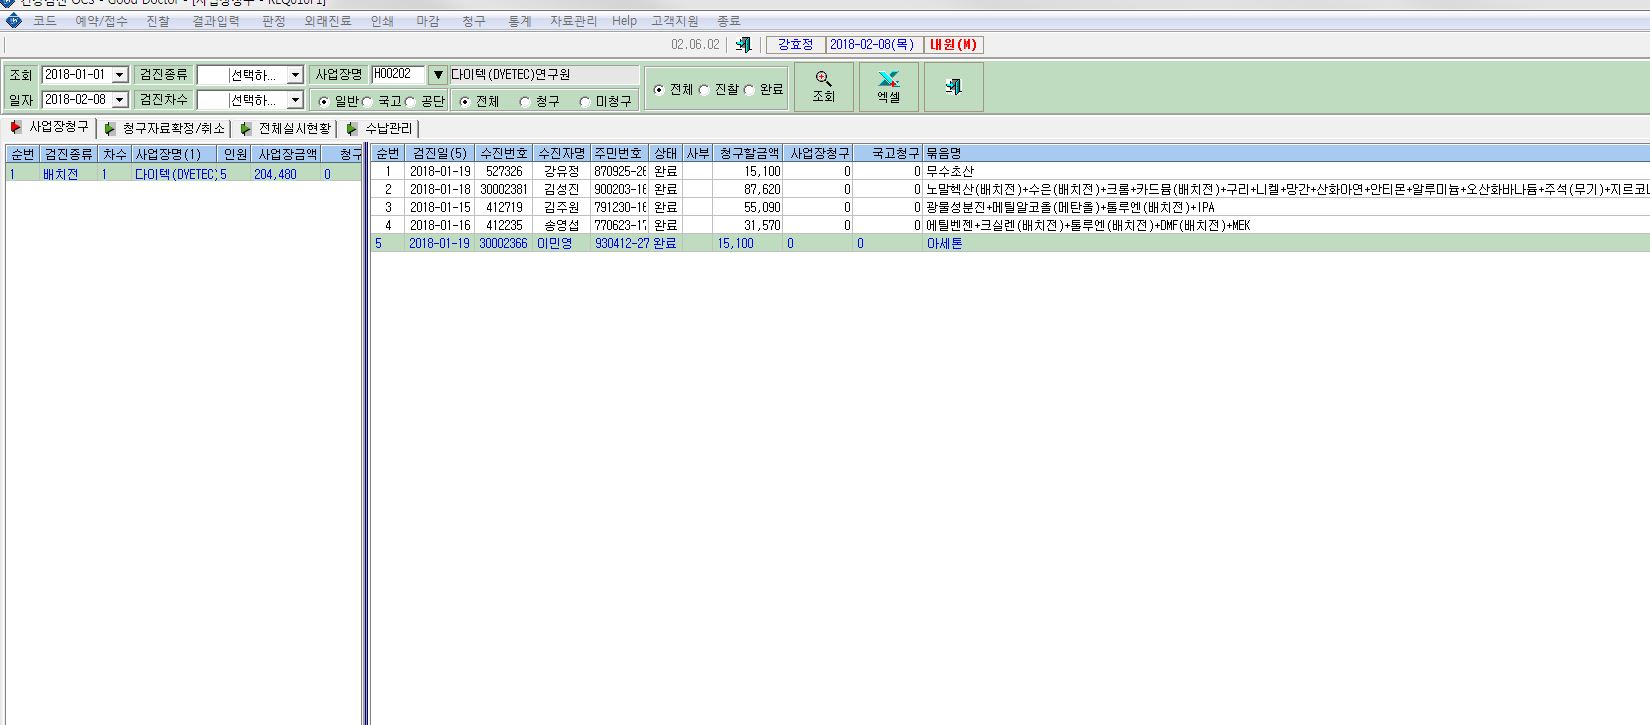Viewport: 1650px width, 725px height.
Task: Click the green flag icon on 전체실시현황 tab
Action: (x=245, y=129)
